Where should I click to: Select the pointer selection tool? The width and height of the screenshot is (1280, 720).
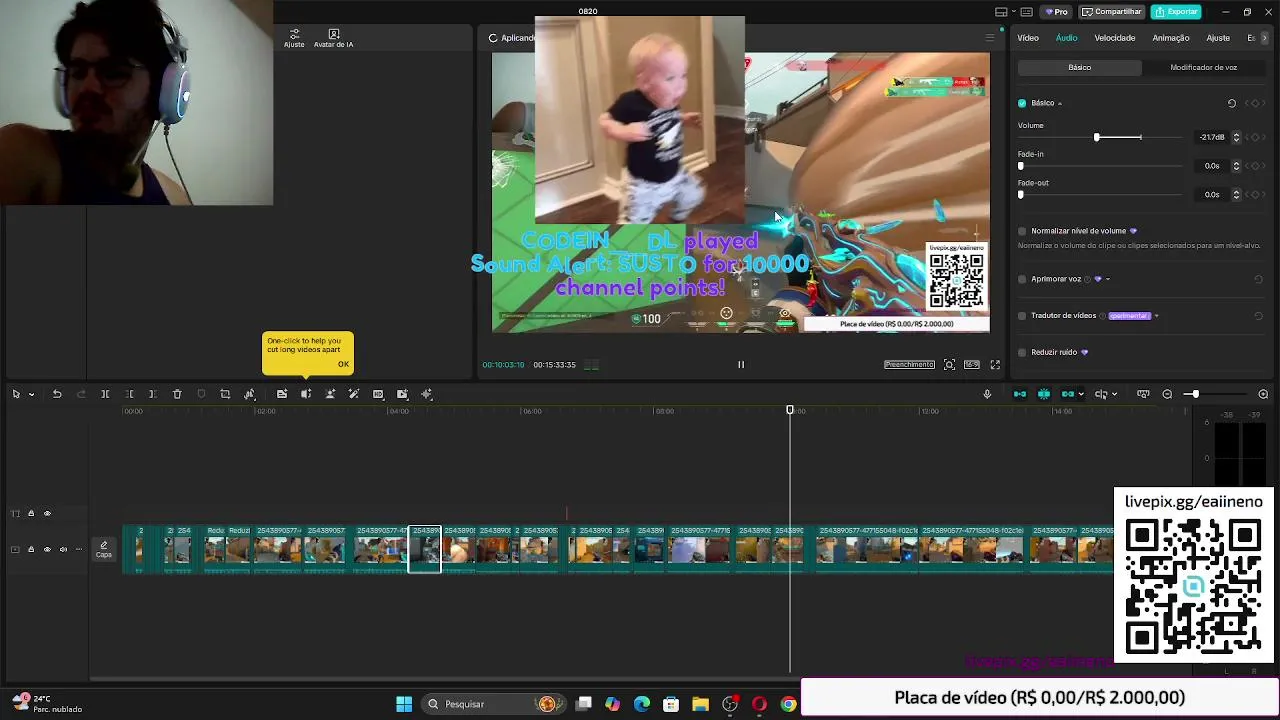(x=16, y=394)
